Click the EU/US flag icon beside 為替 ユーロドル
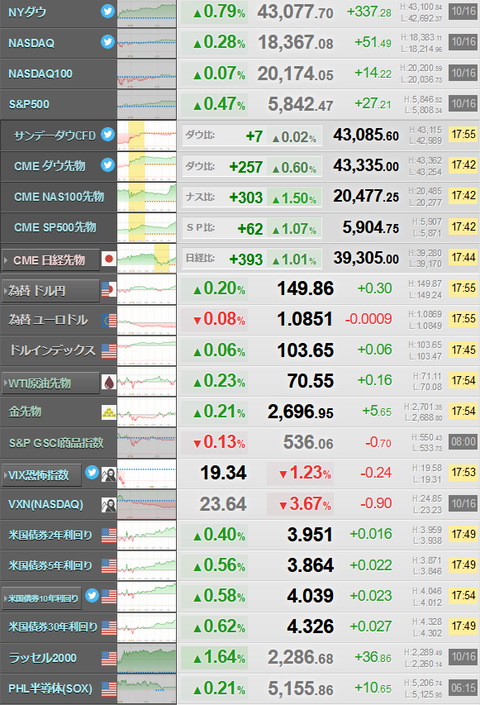 pos(109,320)
